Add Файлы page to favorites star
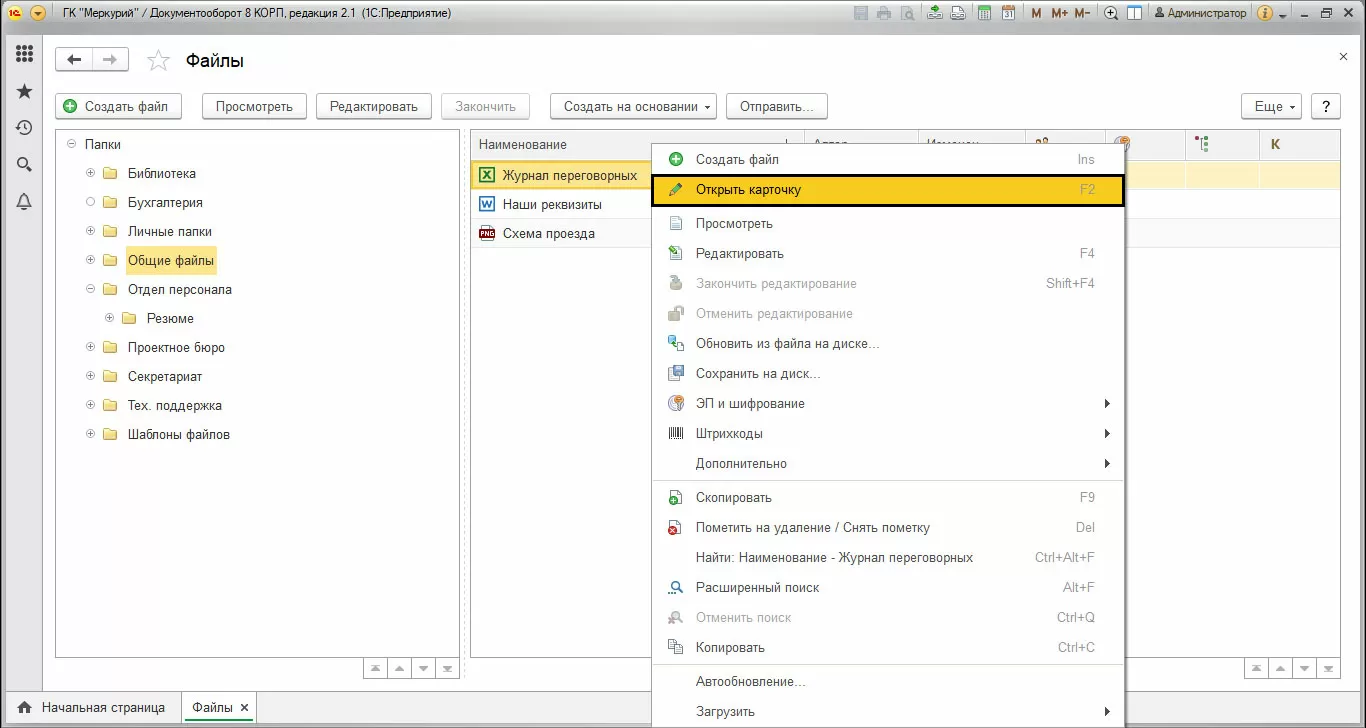Image resolution: width=1366 pixels, height=728 pixels. point(158,61)
